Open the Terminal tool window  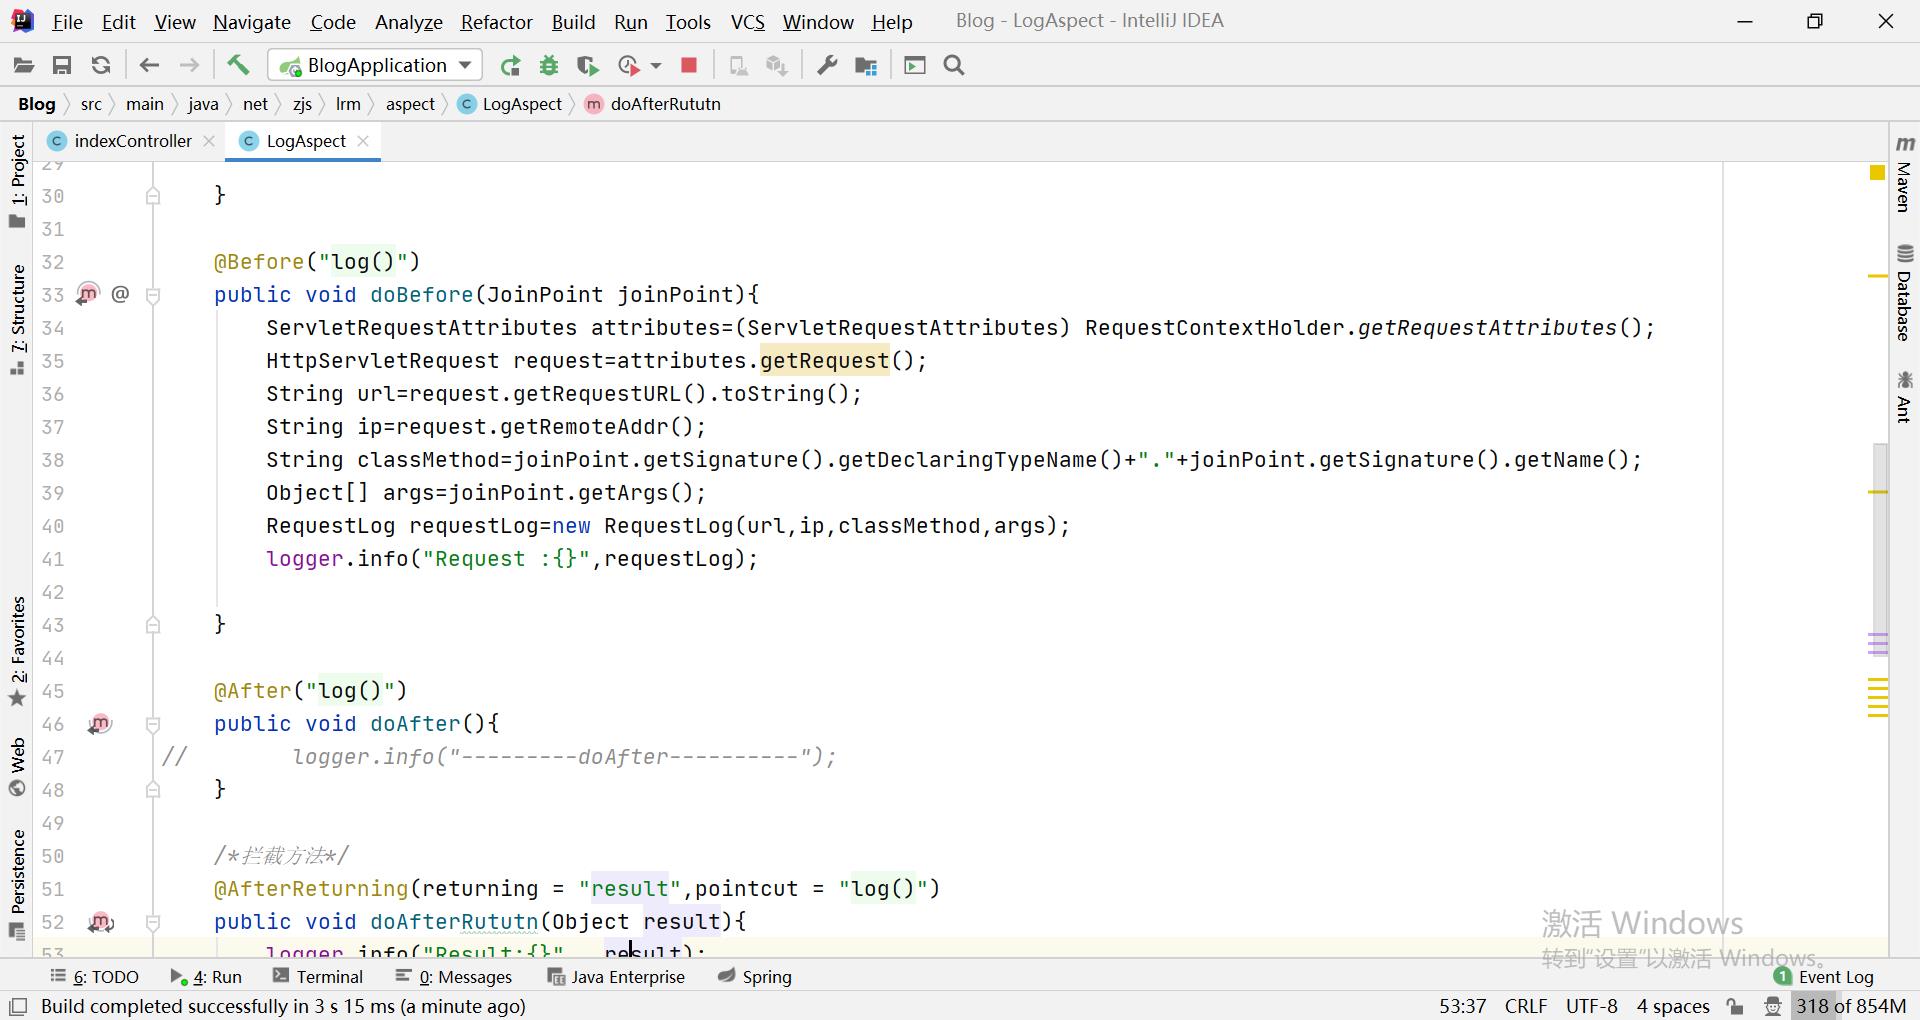(318, 977)
